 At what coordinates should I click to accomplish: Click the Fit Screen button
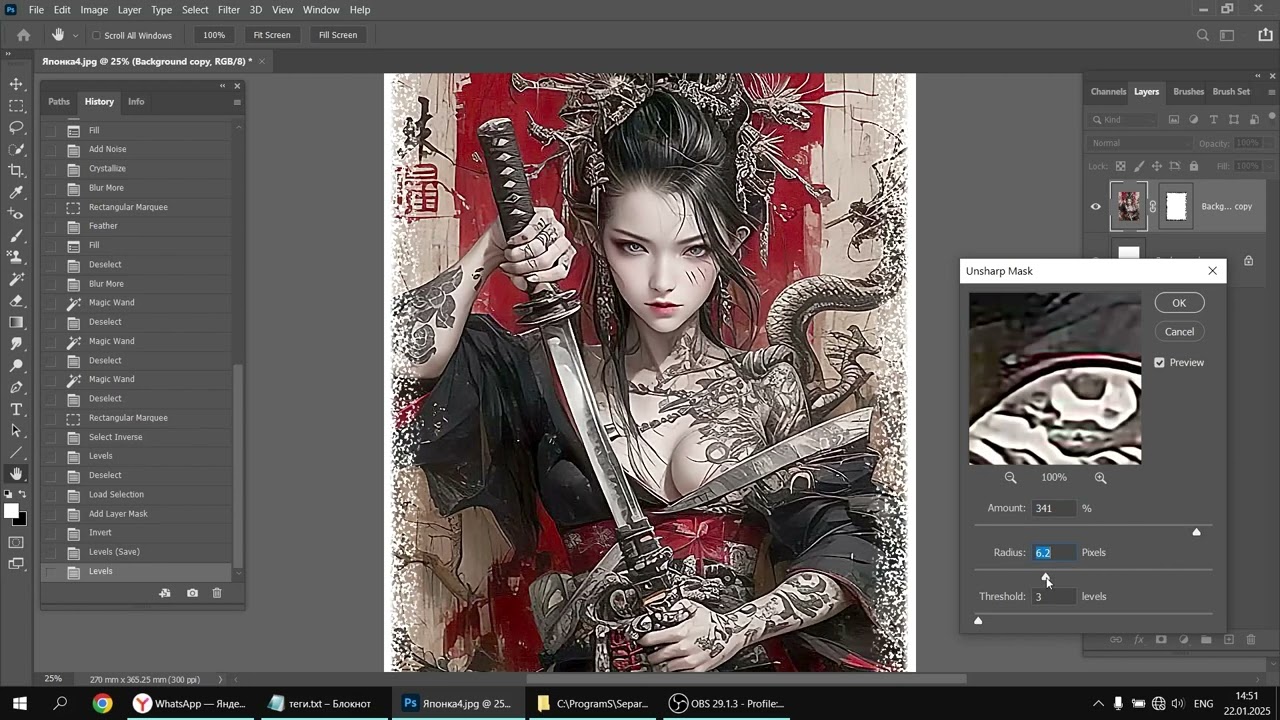tap(272, 35)
